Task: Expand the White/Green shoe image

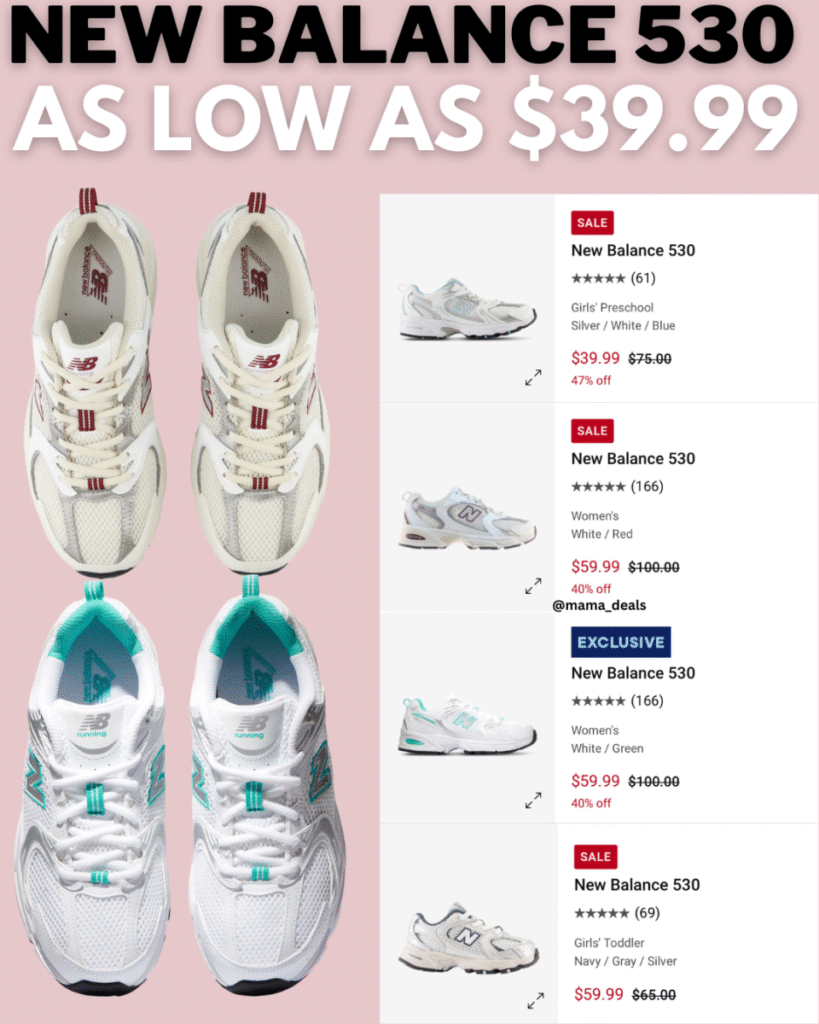Action: pyautogui.click(x=534, y=800)
